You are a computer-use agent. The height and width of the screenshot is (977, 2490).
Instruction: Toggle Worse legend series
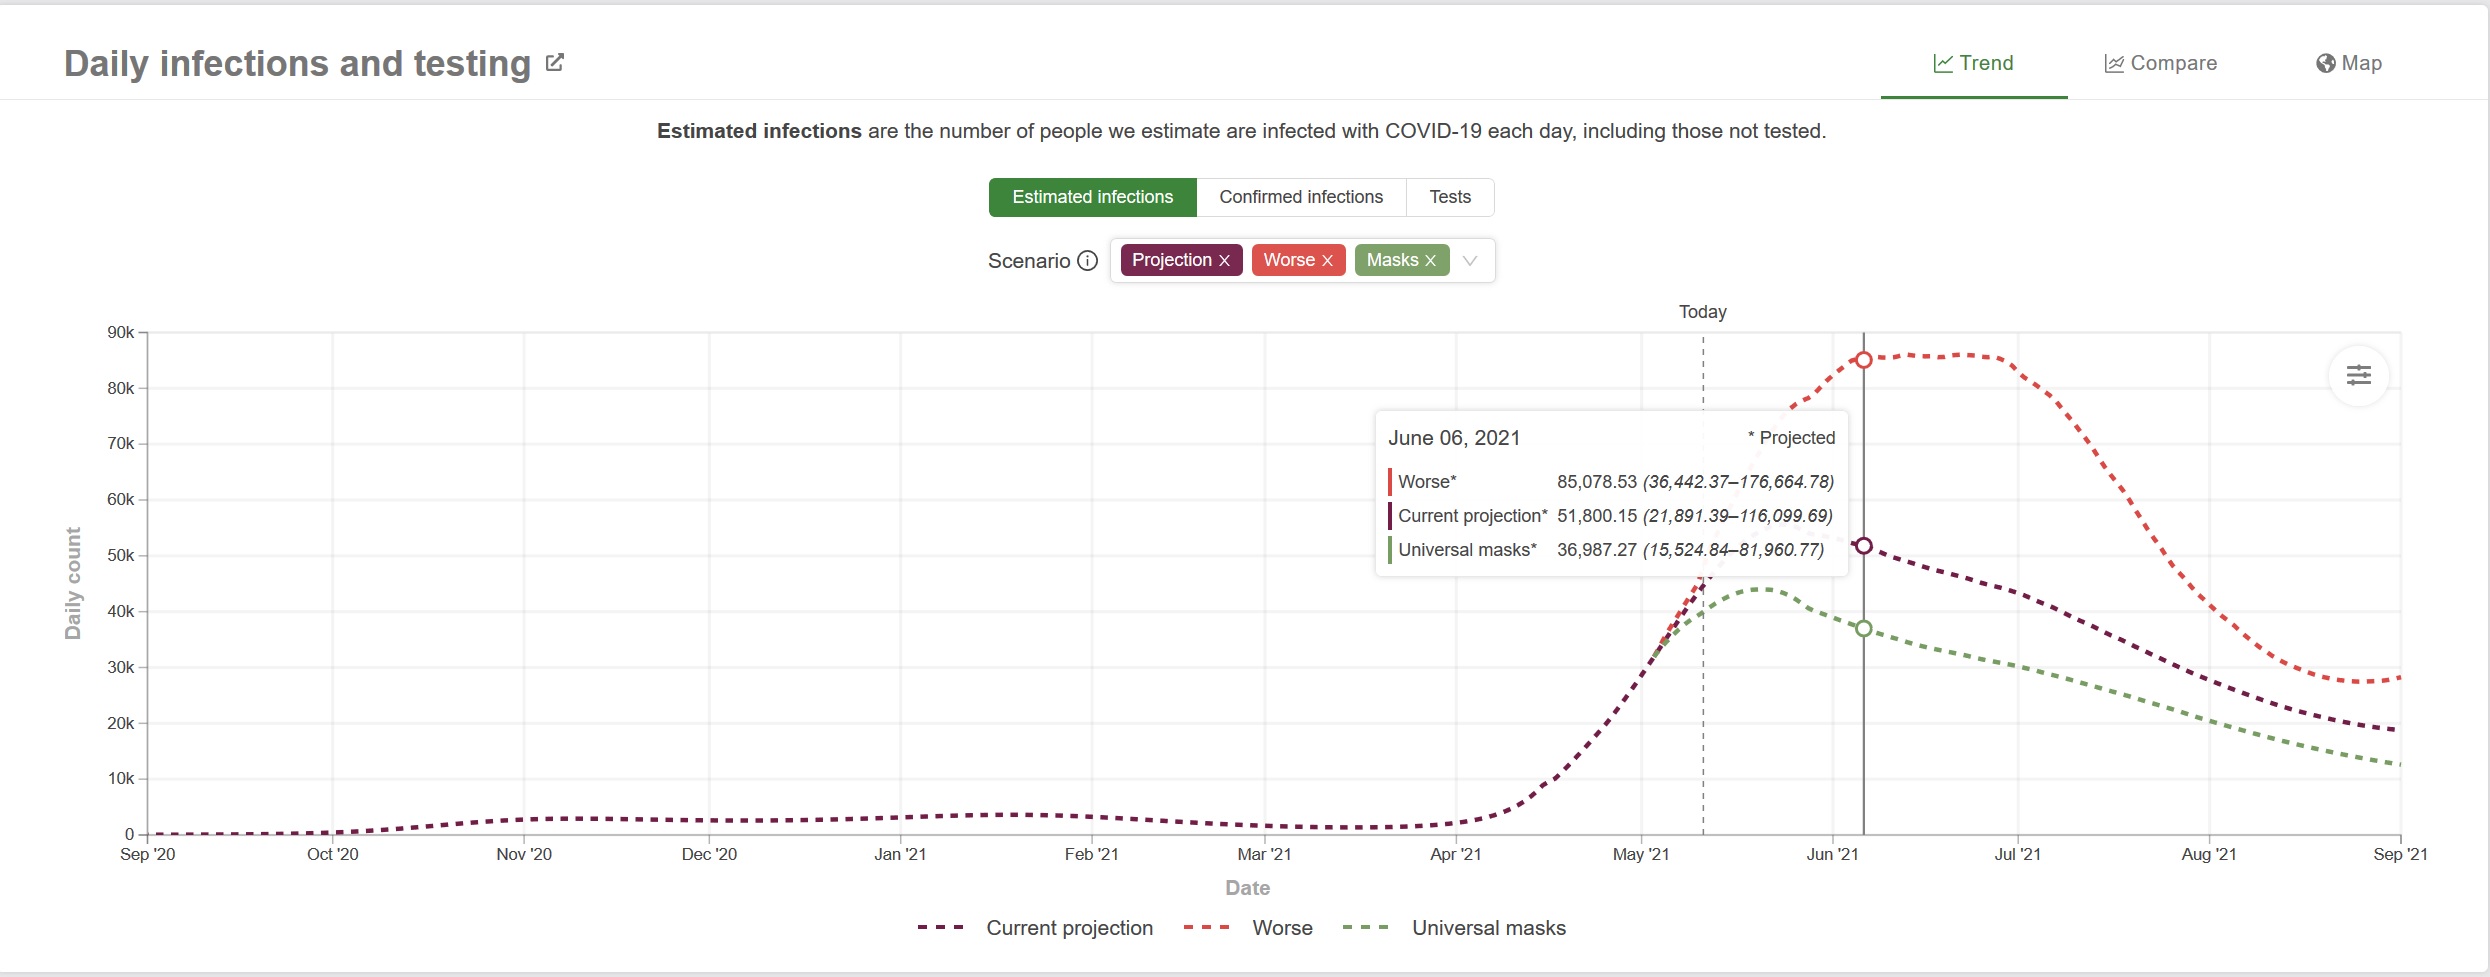pyautogui.click(x=1247, y=928)
